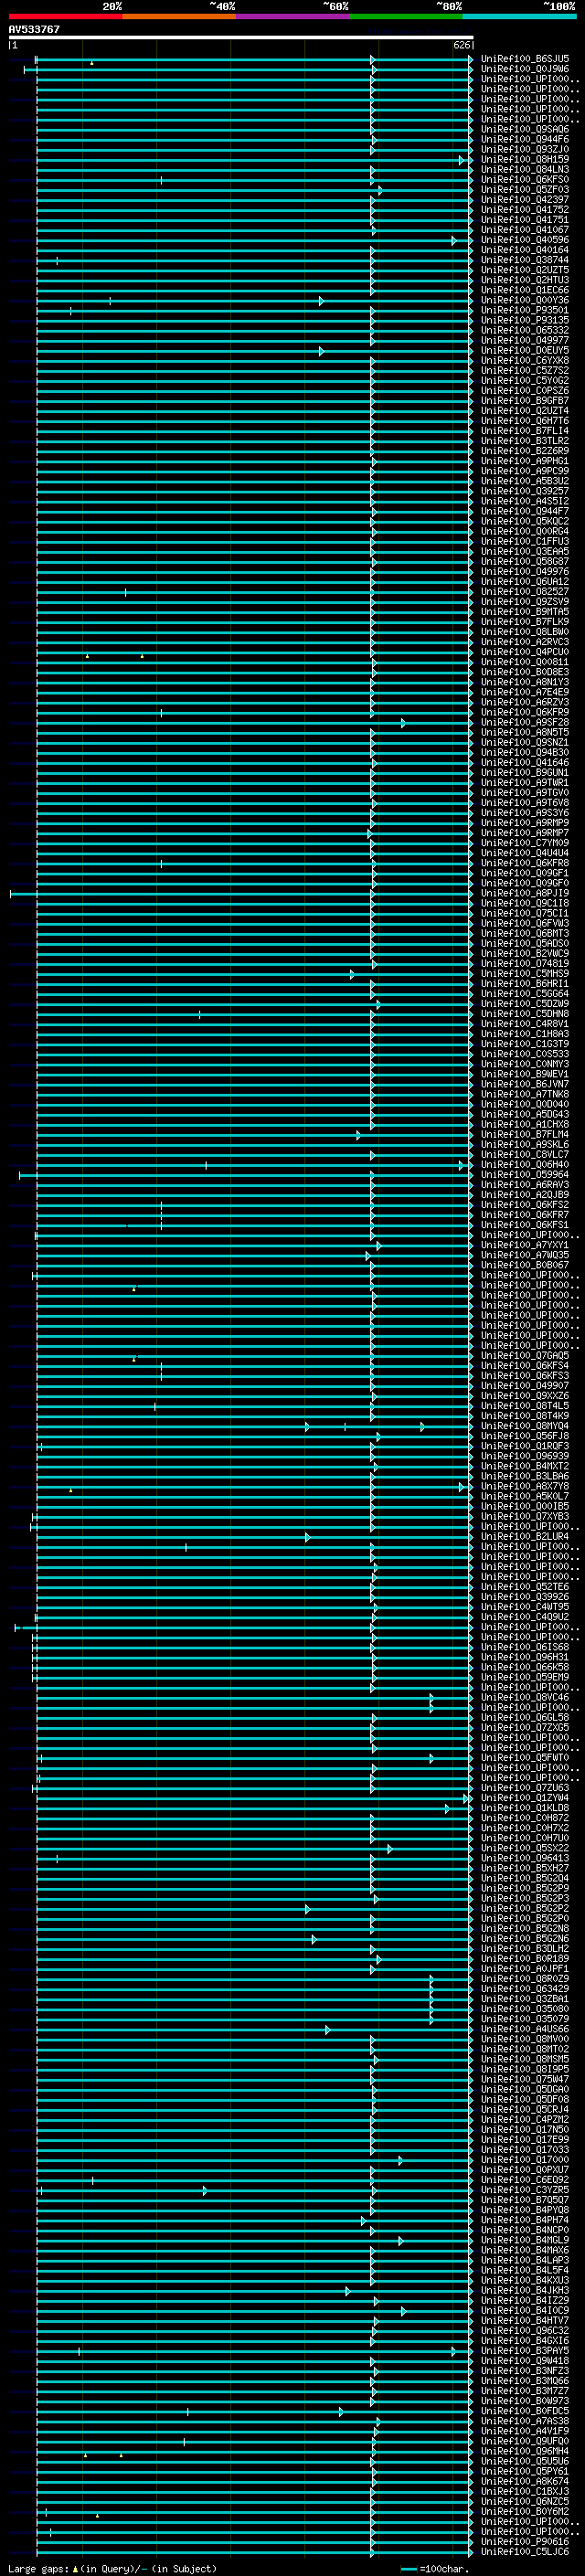Select the UniRef100_C6YXK8 label
This screenshot has width=585, height=2576.
coord(525,361)
